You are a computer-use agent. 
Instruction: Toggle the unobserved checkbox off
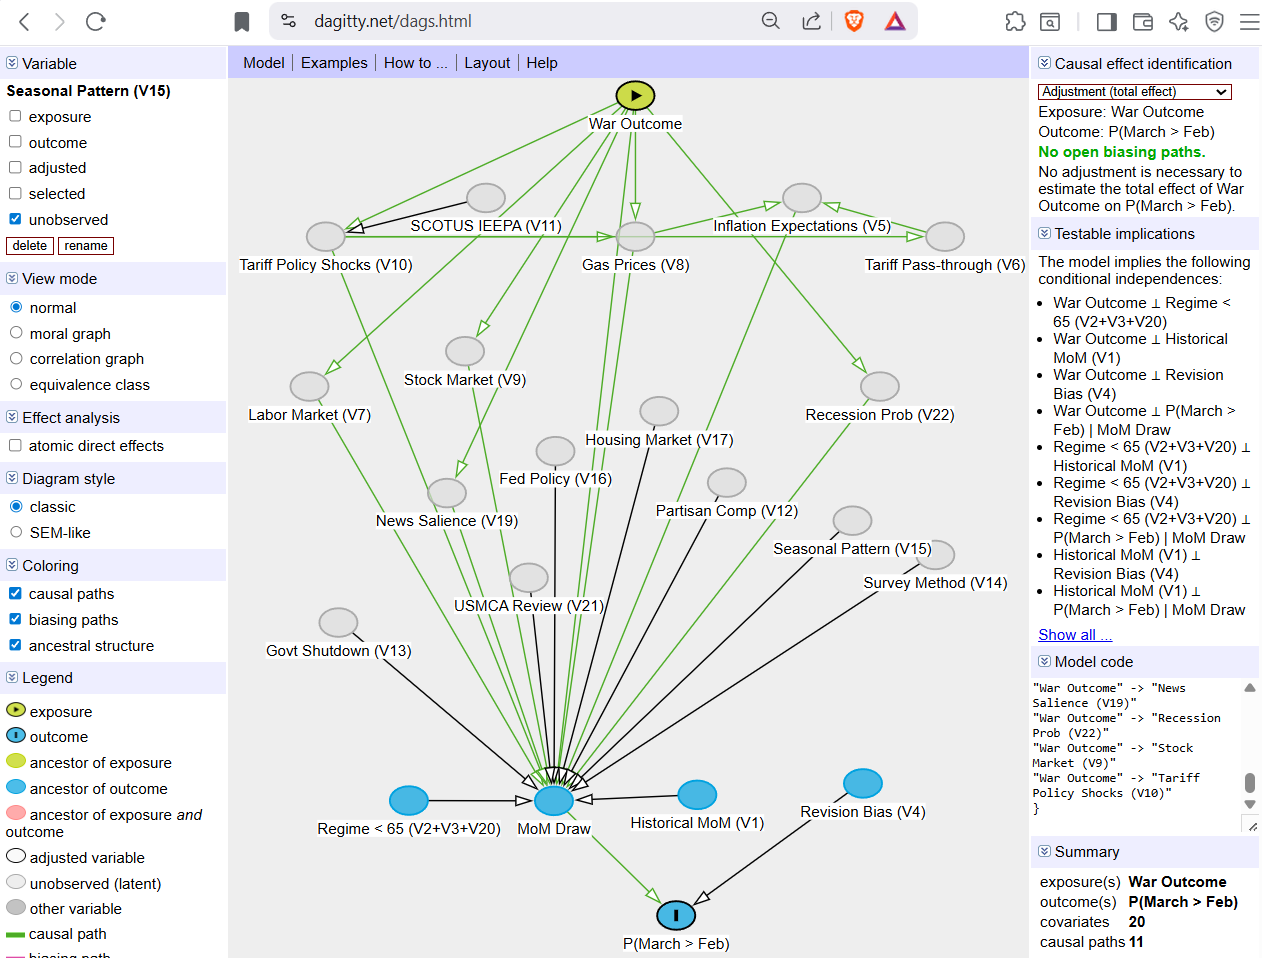pyautogui.click(x=15, y=219)
